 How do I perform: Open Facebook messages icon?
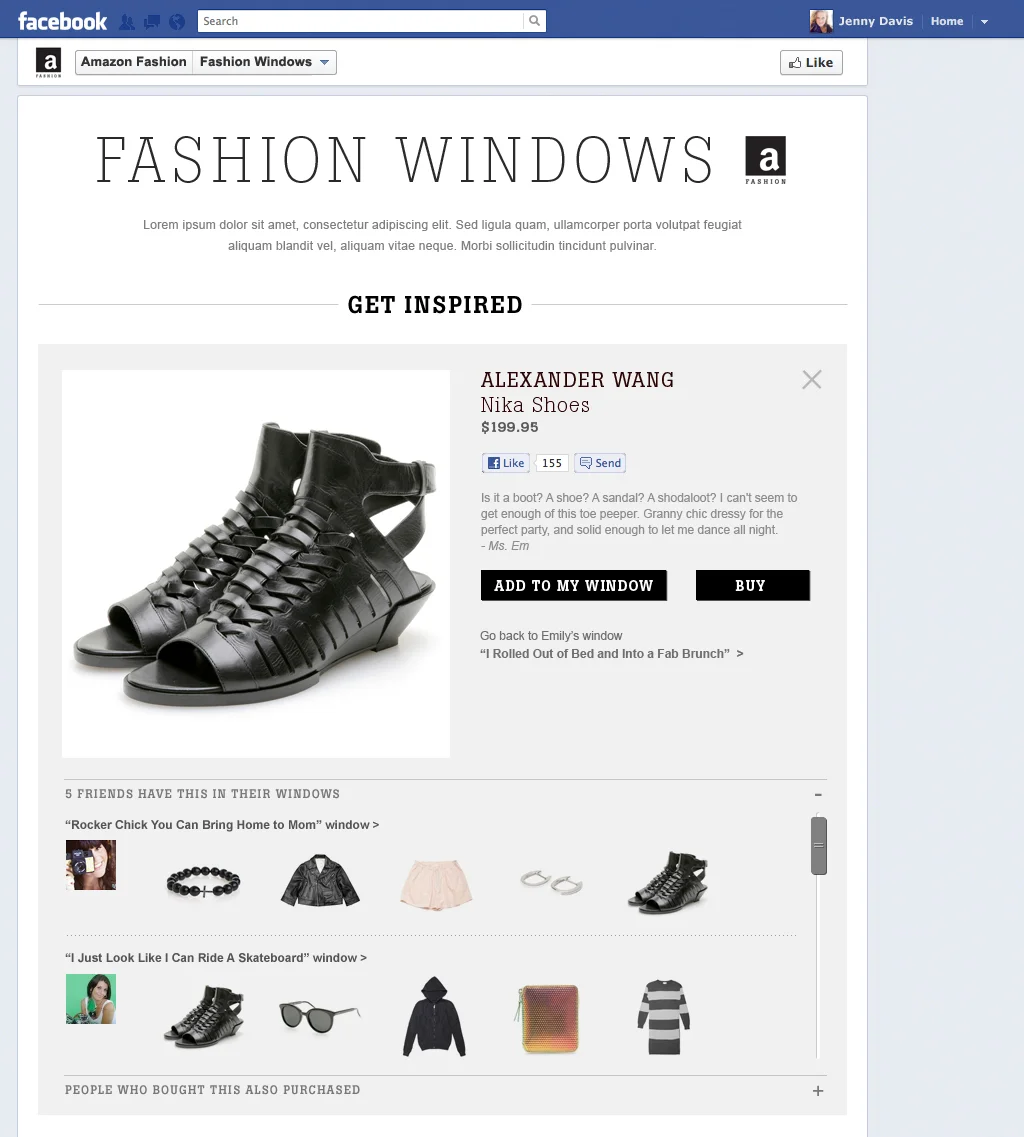pyautogui.click(x=152, y=22)
